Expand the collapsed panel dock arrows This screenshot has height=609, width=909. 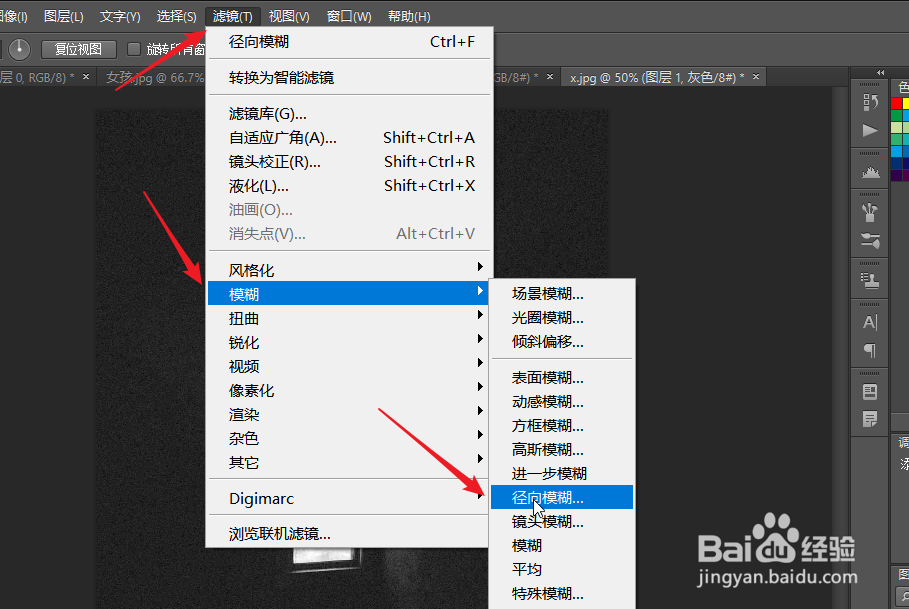coord(881,72)
